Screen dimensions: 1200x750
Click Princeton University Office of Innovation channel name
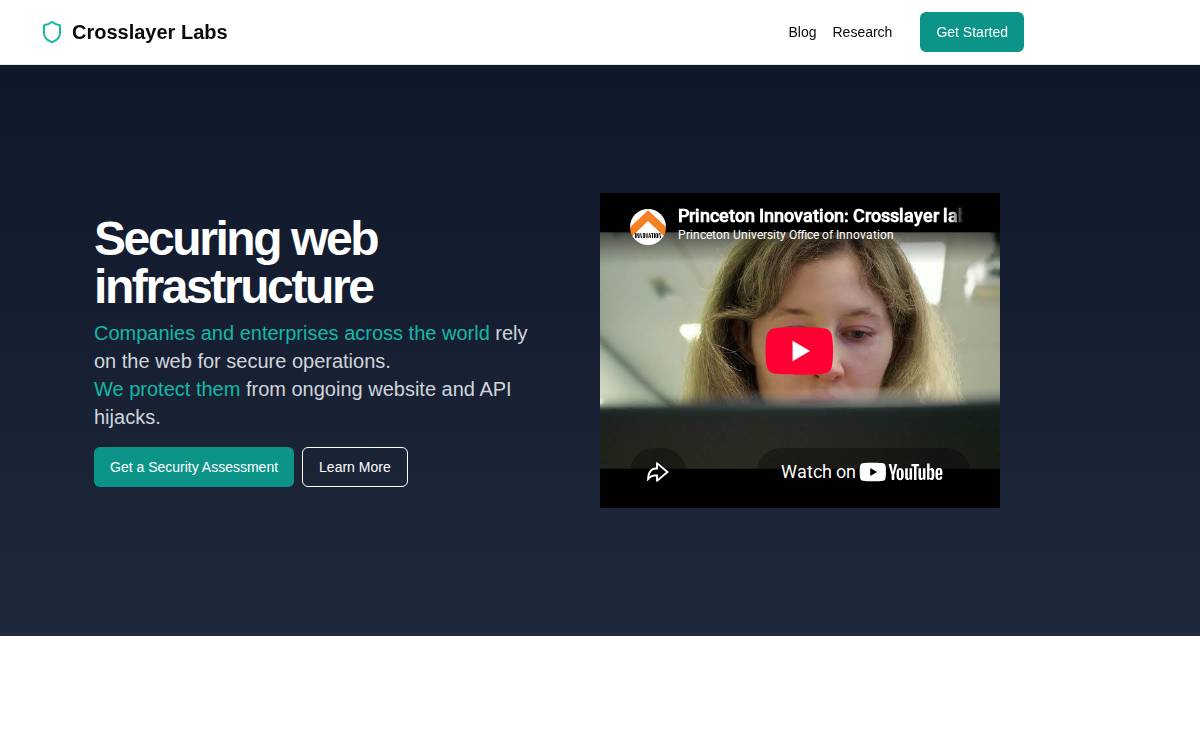click(x=786, y=235)
